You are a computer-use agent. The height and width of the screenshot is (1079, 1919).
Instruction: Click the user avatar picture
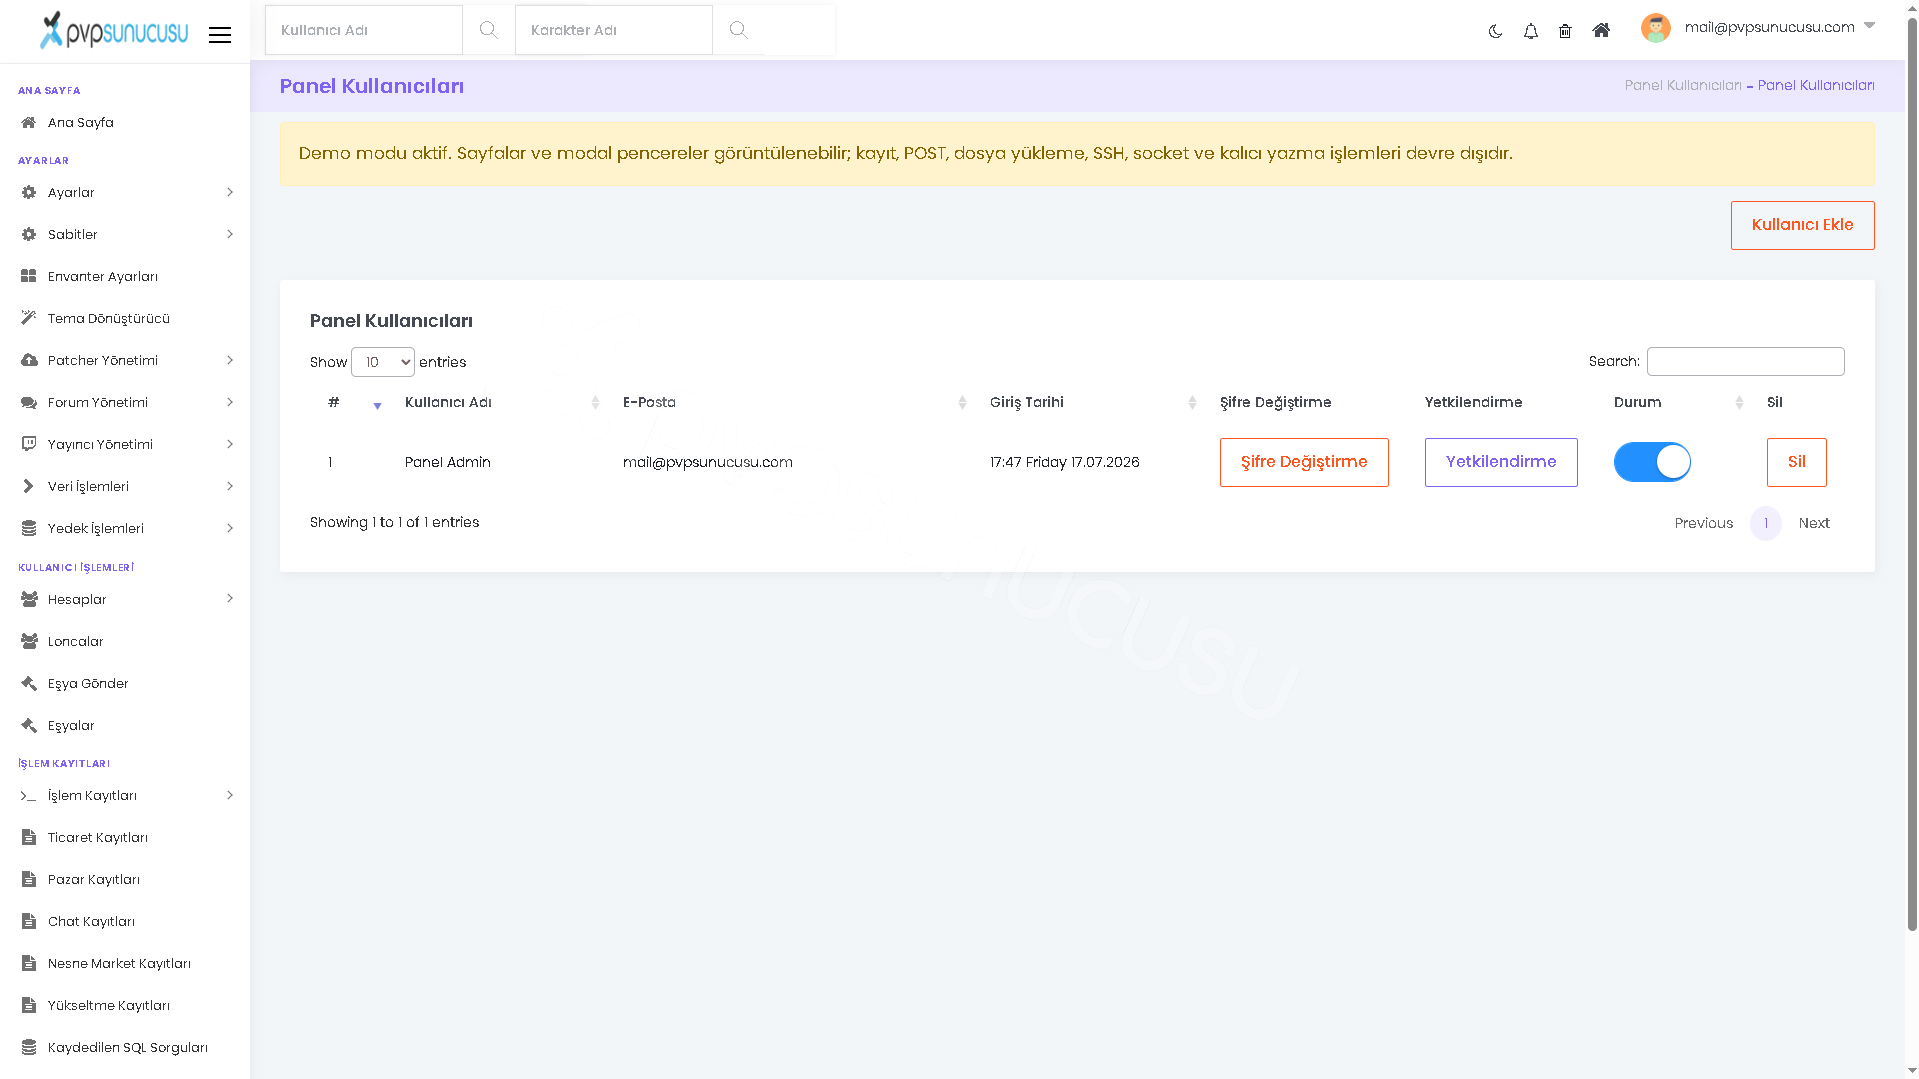click(1656, 28)
